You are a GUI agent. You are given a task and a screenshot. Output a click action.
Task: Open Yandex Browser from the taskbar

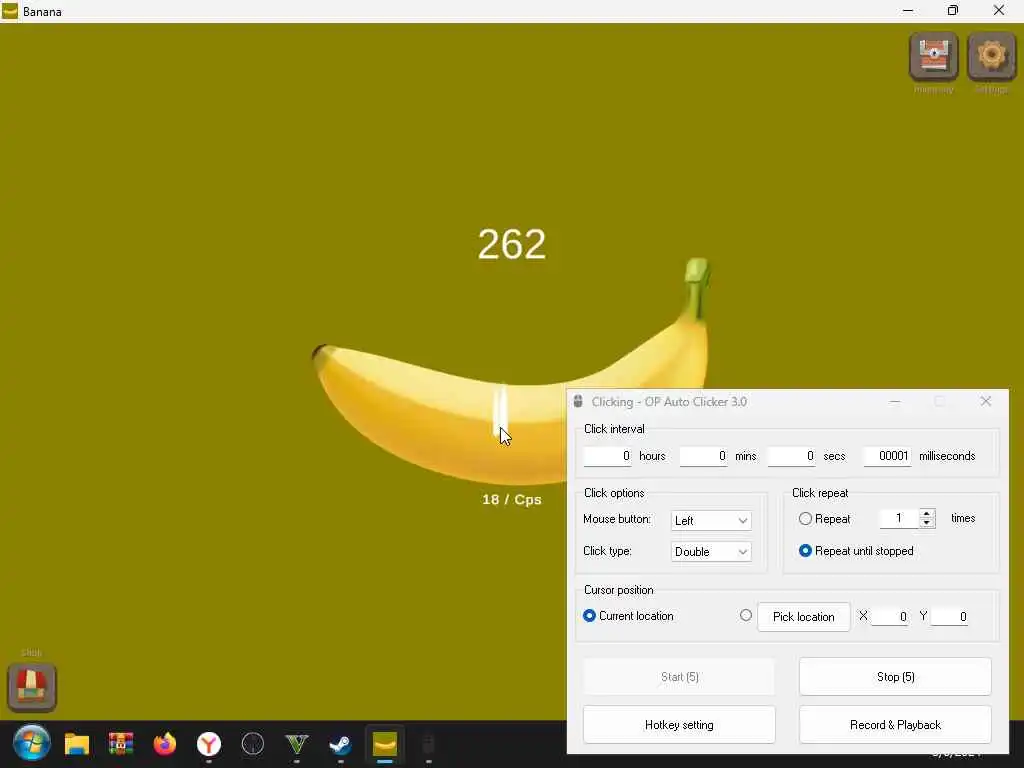(x=209, y=744)
